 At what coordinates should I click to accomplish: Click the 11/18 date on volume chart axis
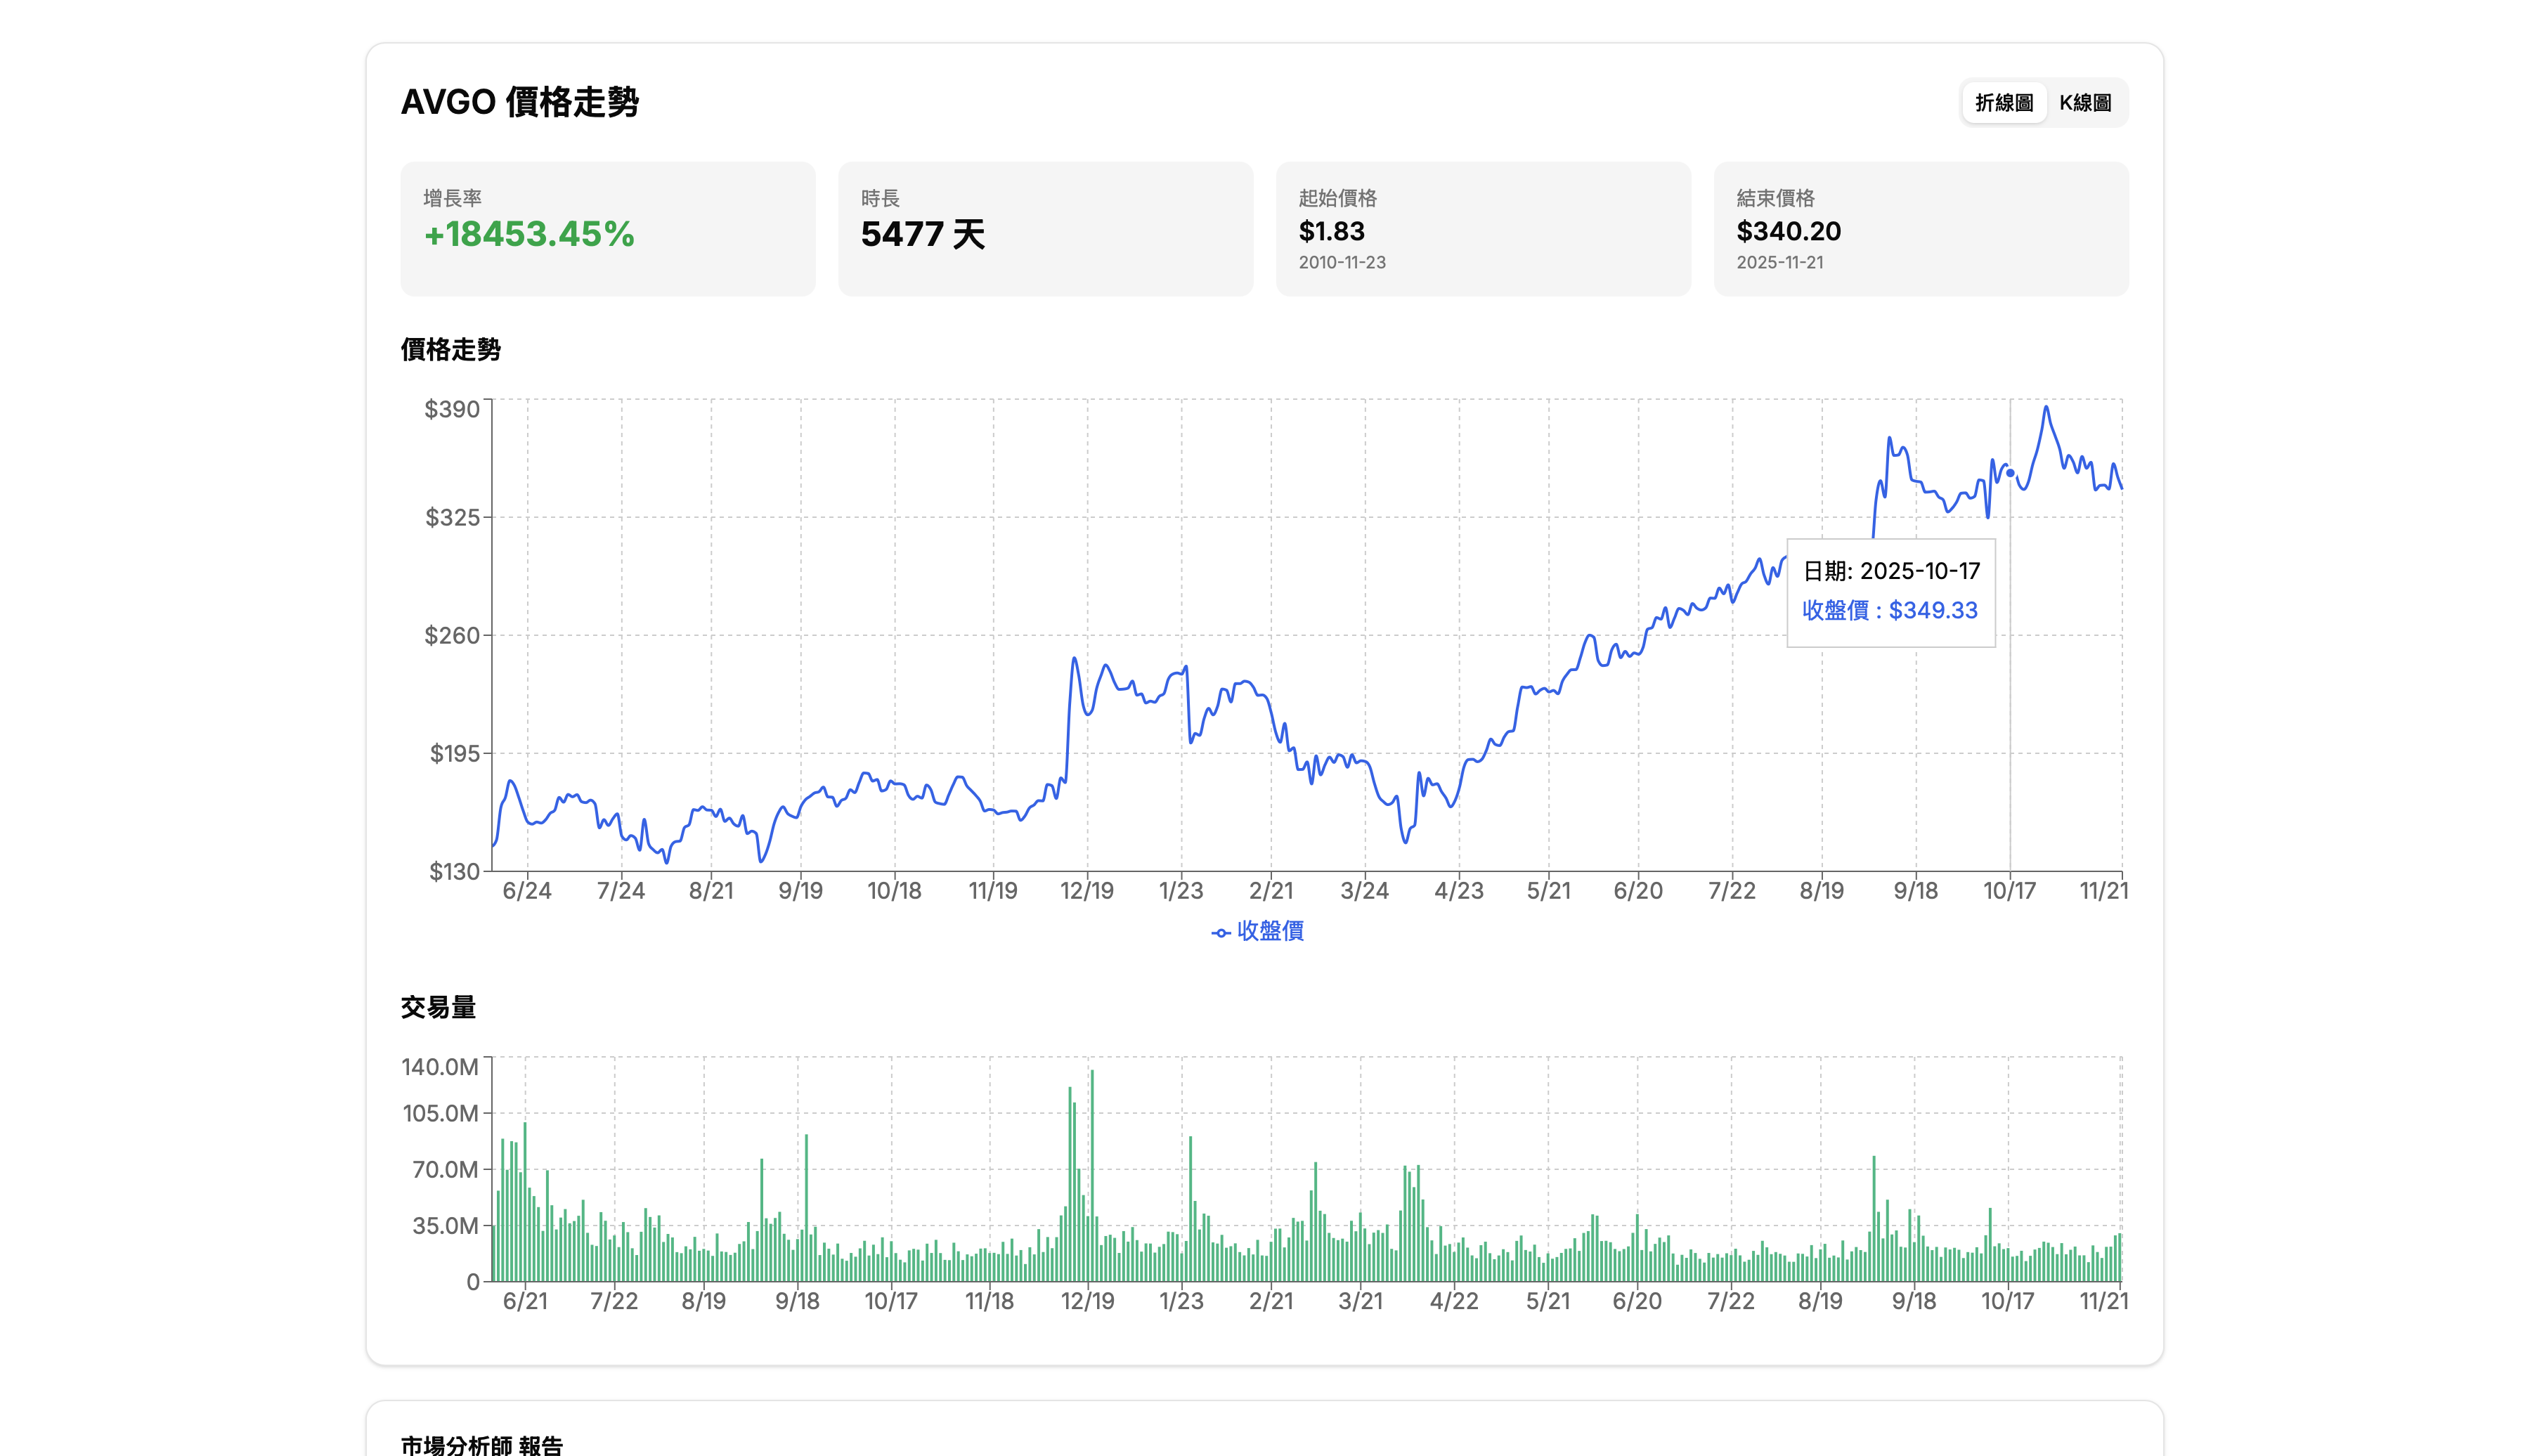(990, 1301)
